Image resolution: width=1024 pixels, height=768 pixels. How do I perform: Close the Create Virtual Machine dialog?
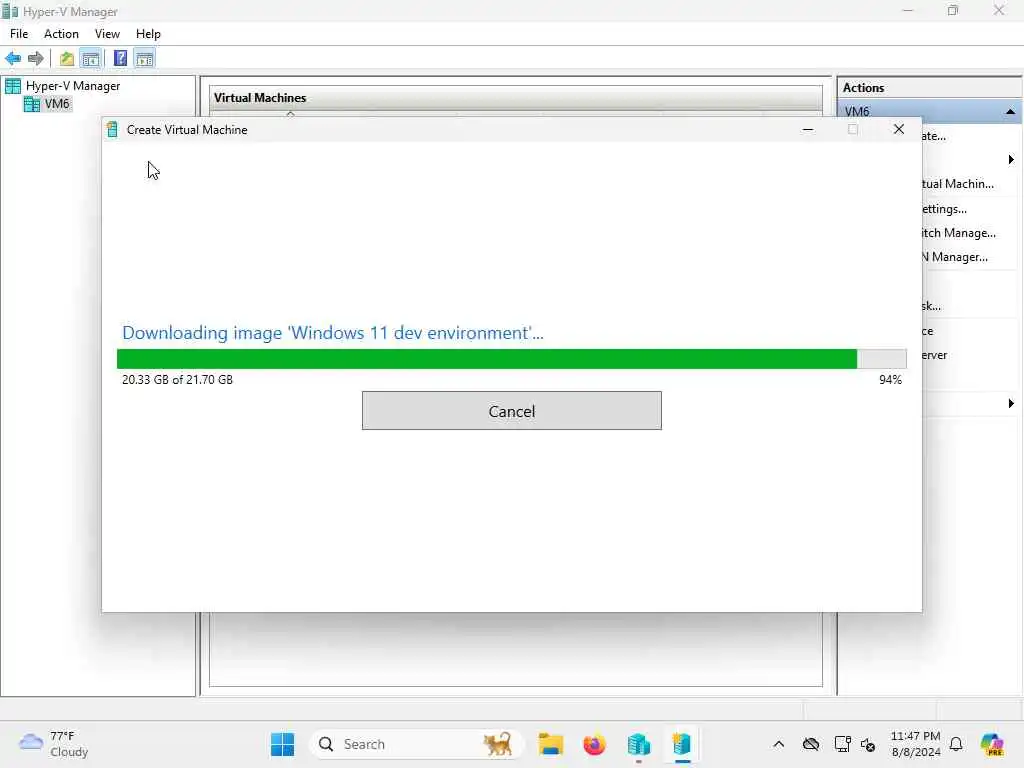coord(899,129)
